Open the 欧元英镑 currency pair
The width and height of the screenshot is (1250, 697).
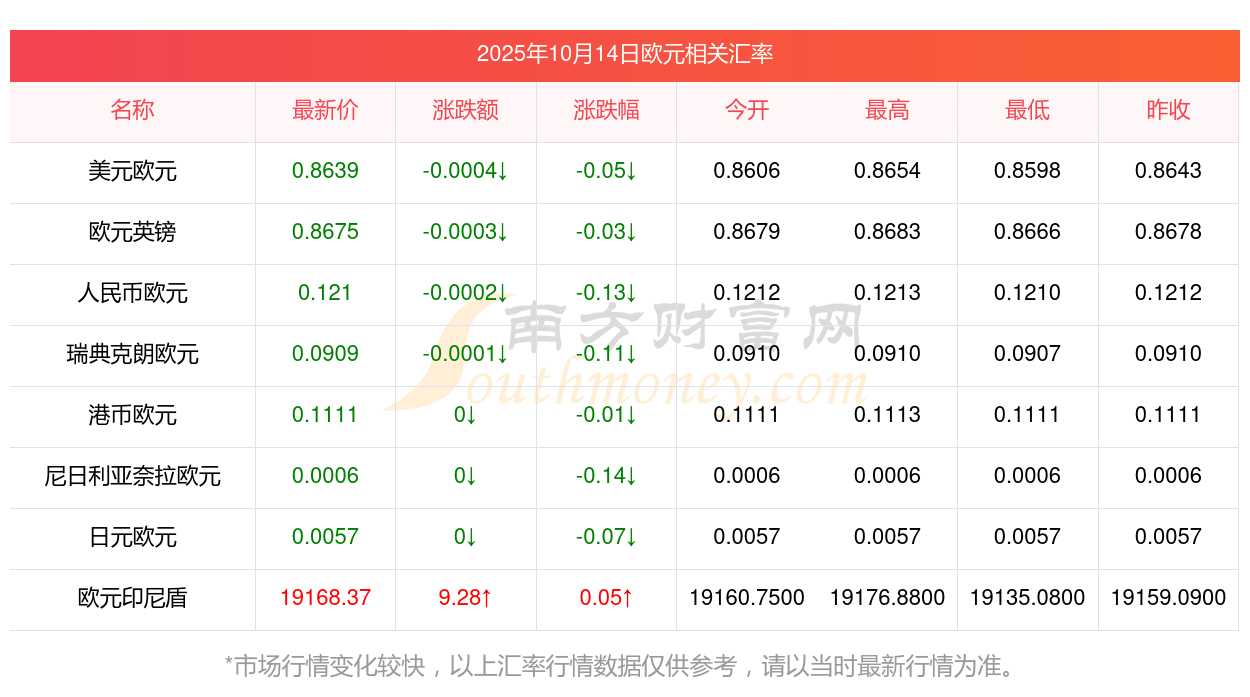point(132,233)
